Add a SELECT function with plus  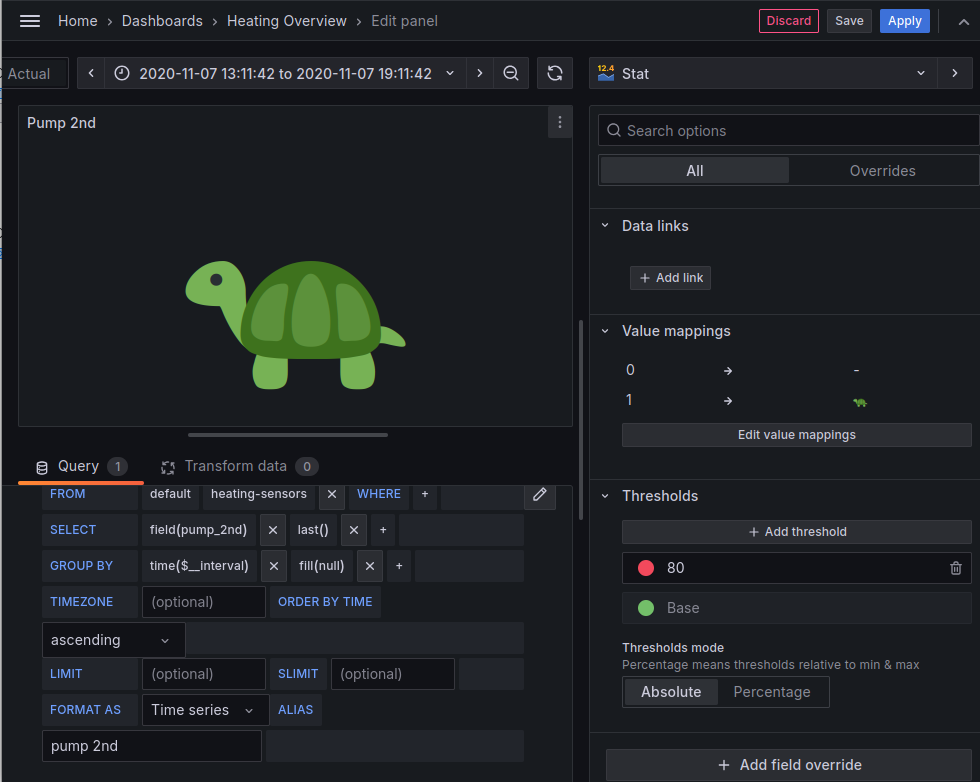[x=383, y=530]
